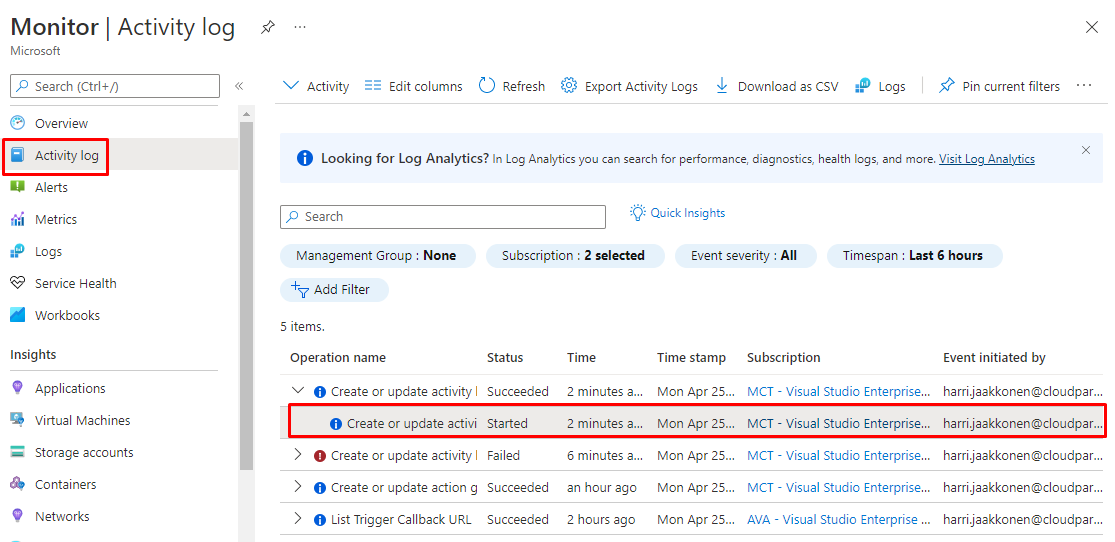Click the pin icon beside the page title
The height and width of the screenshot is (542, 1115).
click(x=267, y=28)
